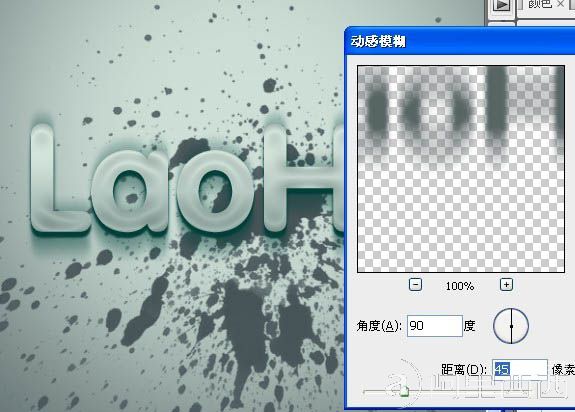Viewport: 575px width, 412px height.
Task: Click the 100% zoom level label
Action: click(x=460, y=286)
